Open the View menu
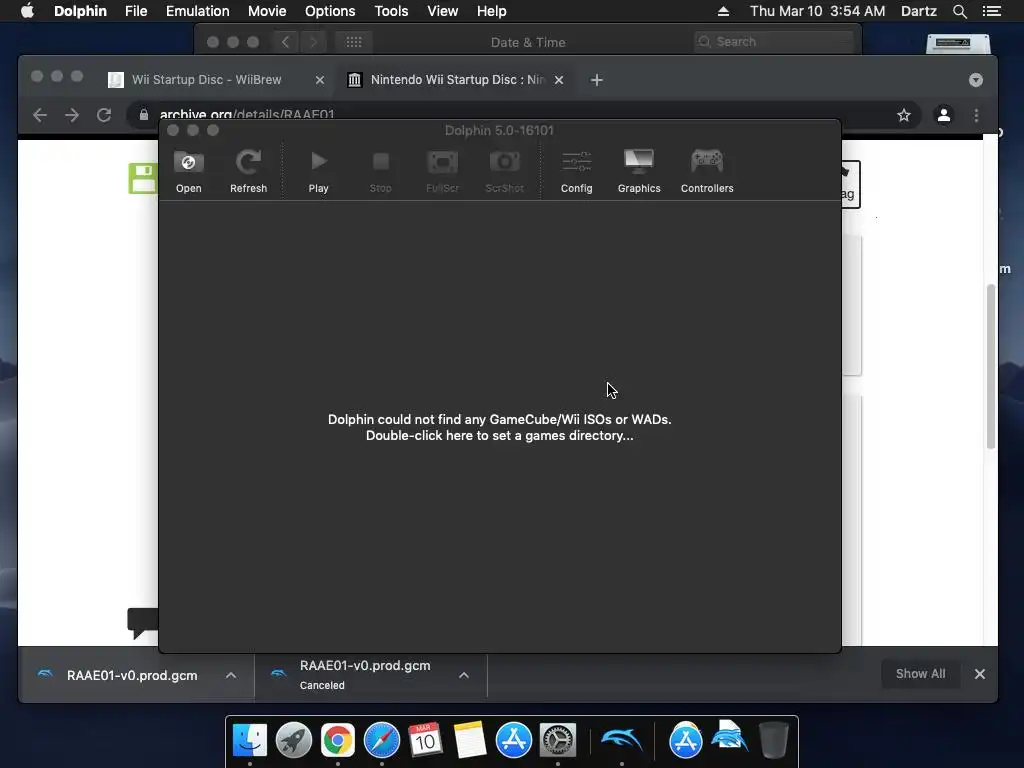The image size is (1024, 768). 442,11
